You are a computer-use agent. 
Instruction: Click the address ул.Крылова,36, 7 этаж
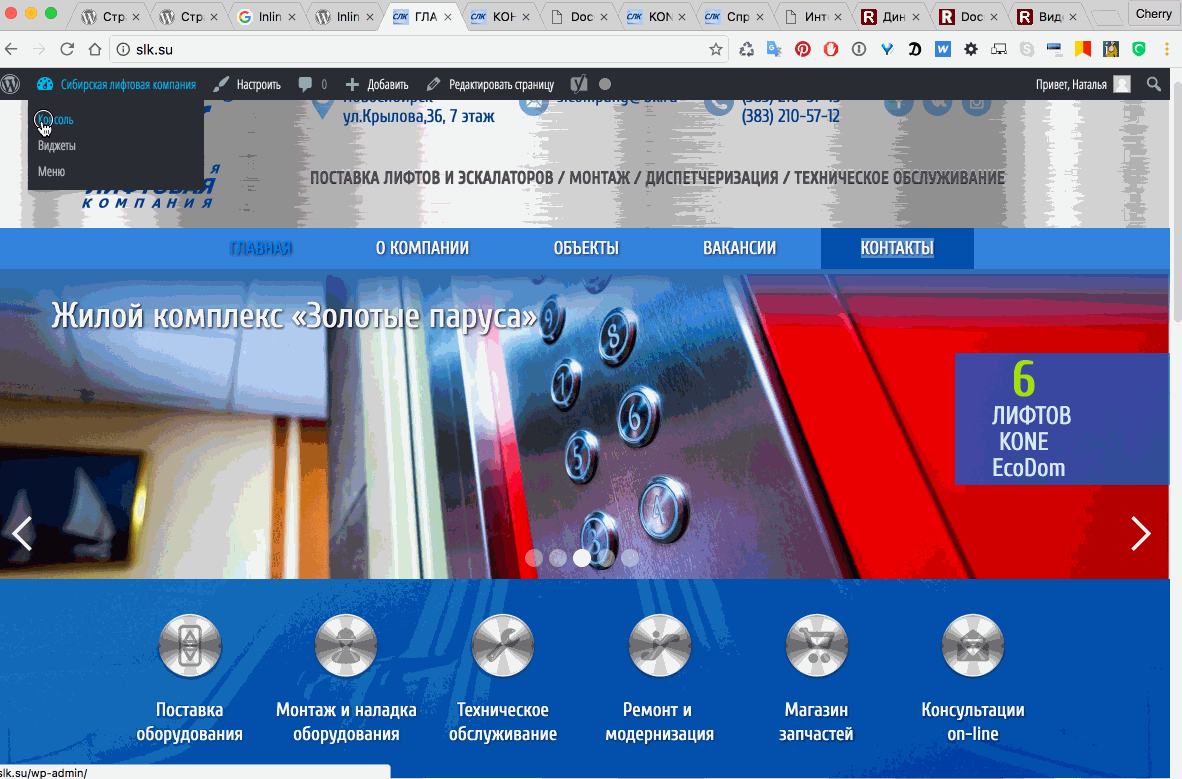point(419,116)
